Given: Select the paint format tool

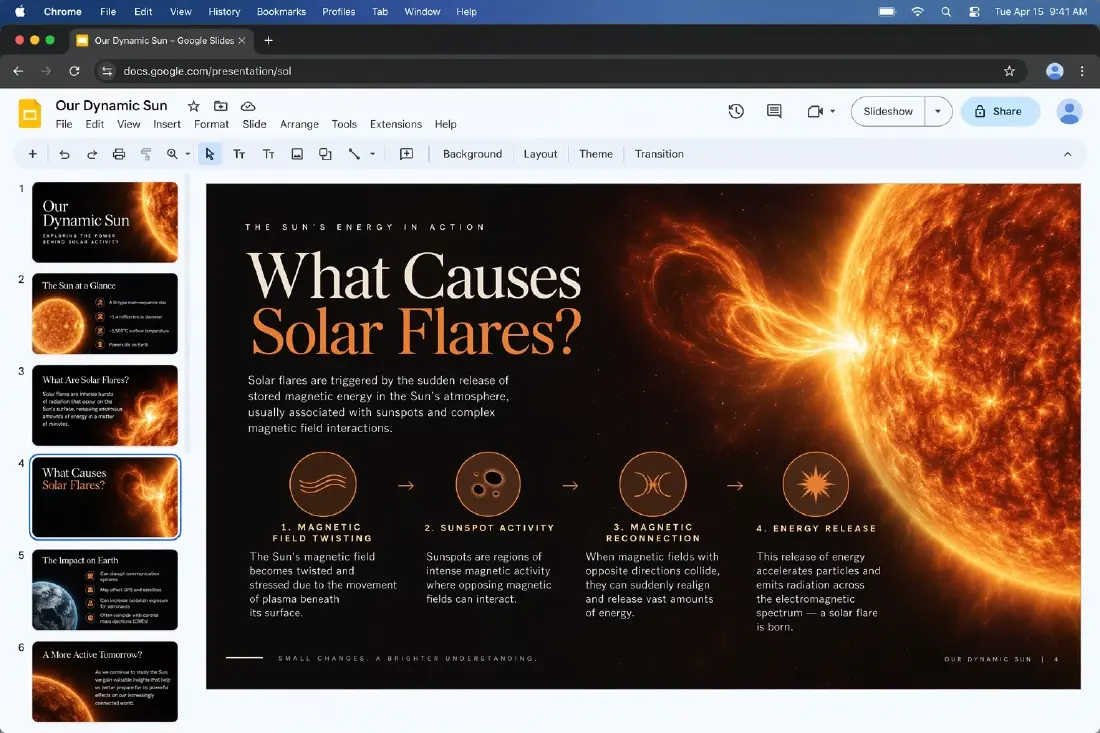Looking at the screenshot, I should (146, 154).
